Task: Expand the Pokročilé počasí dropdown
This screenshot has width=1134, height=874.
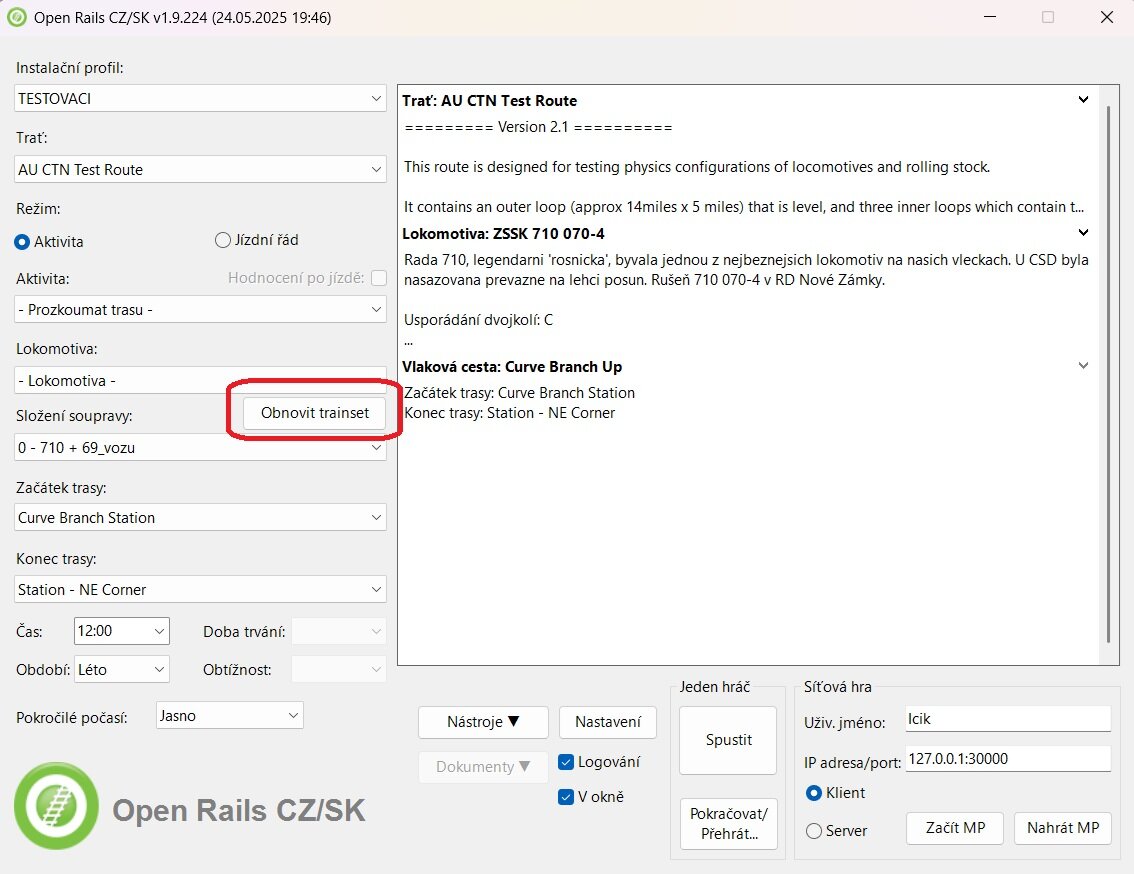Action: click(x=230, y=716)
